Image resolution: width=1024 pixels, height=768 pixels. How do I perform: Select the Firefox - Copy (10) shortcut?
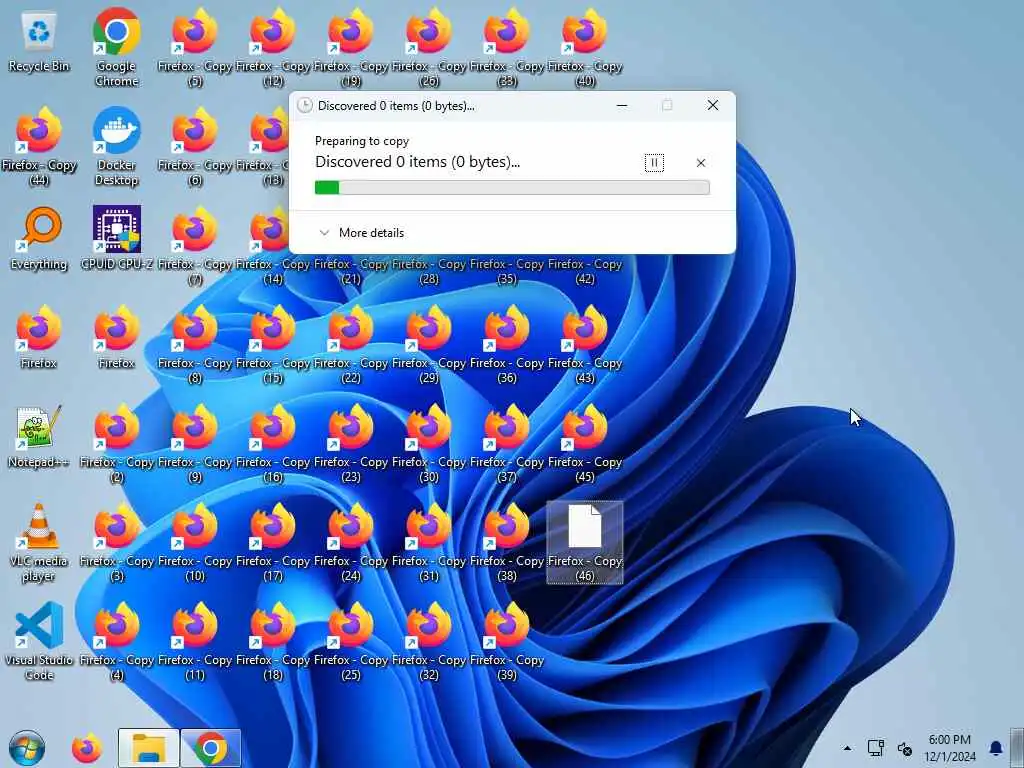[195, 542]
